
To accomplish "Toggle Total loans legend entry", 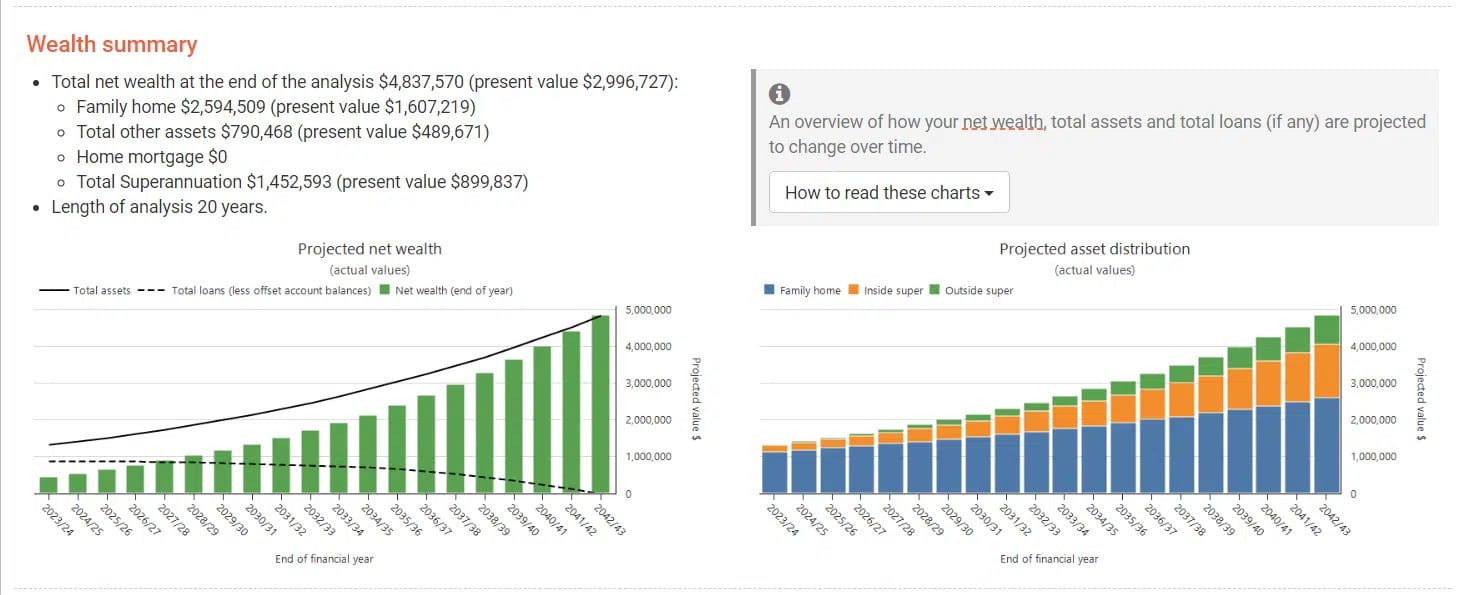I will pyautogui.click(x=253, y=291).
